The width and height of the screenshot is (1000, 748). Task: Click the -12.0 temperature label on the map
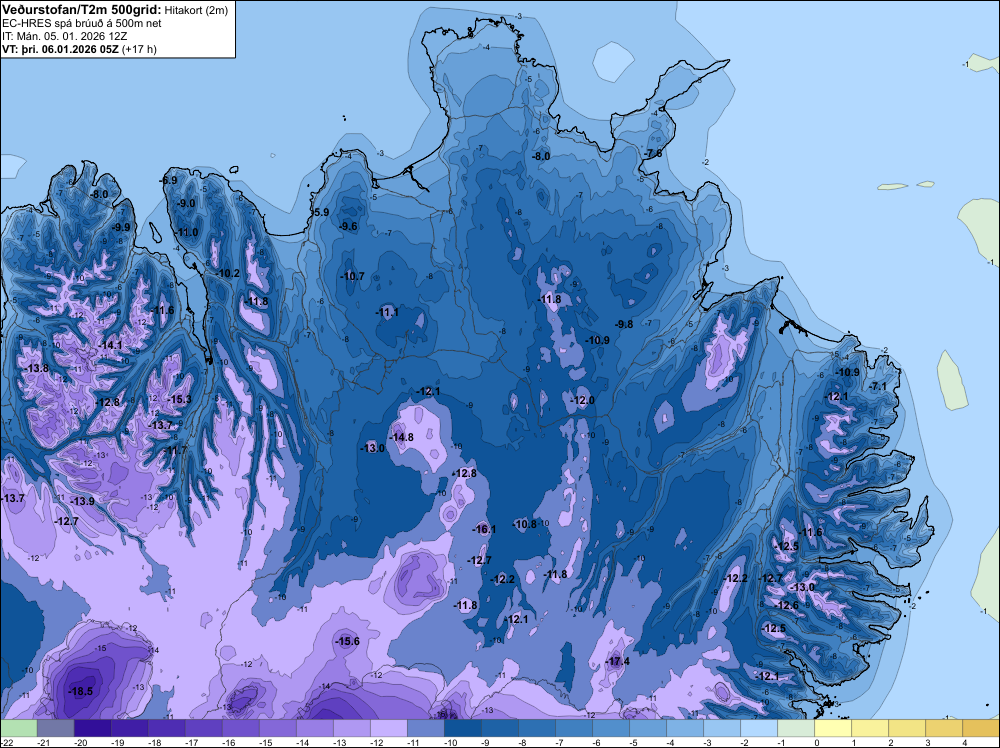click(x=582, y=400)
